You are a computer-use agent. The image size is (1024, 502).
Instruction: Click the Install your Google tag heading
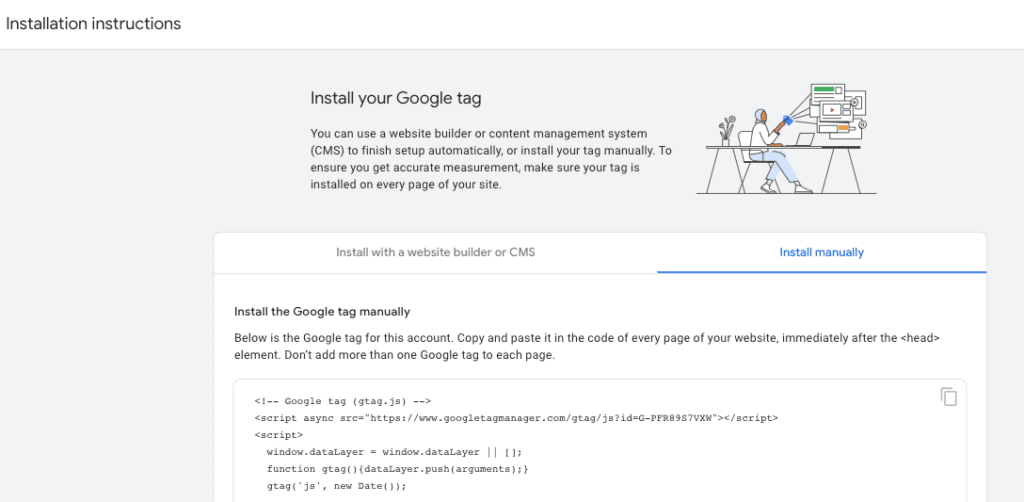point(396,99)
